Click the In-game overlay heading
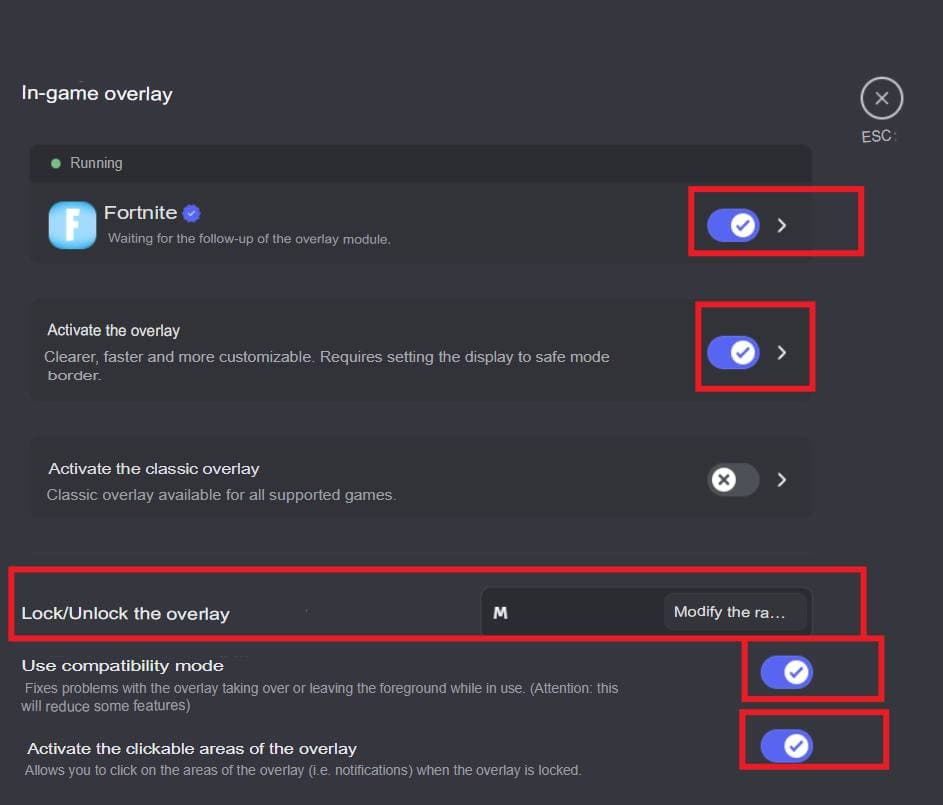 coord(97,94)
